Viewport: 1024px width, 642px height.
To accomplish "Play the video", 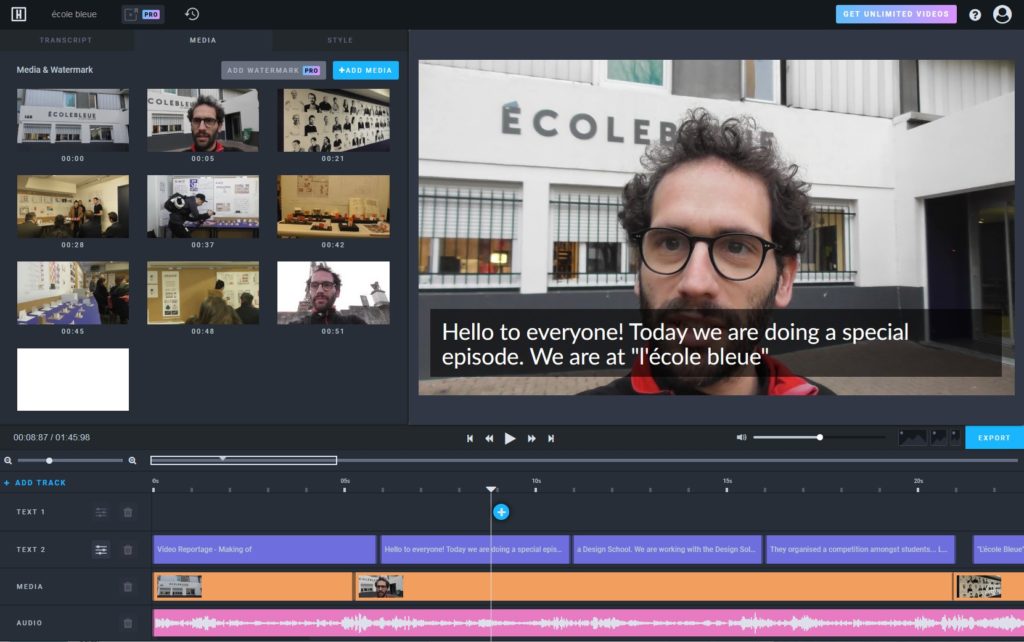I will pos(510,438).
